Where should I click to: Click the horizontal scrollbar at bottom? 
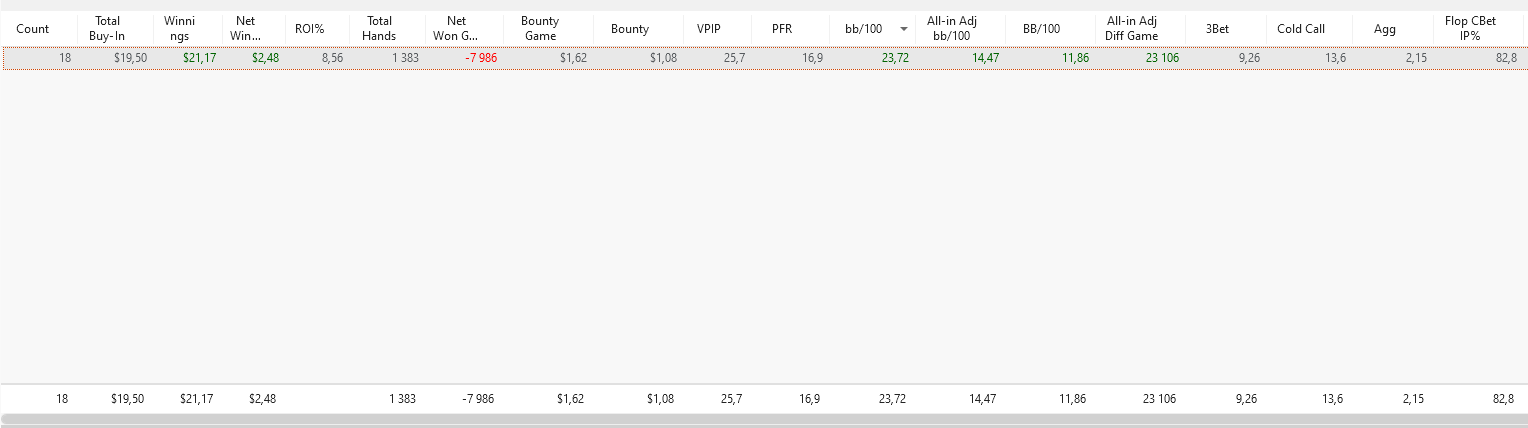[764, 420]
